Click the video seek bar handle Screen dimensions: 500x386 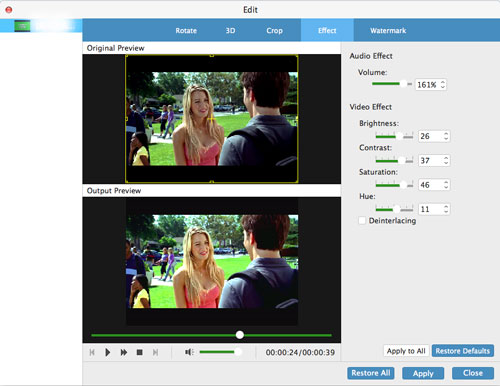tap(240, 335)
